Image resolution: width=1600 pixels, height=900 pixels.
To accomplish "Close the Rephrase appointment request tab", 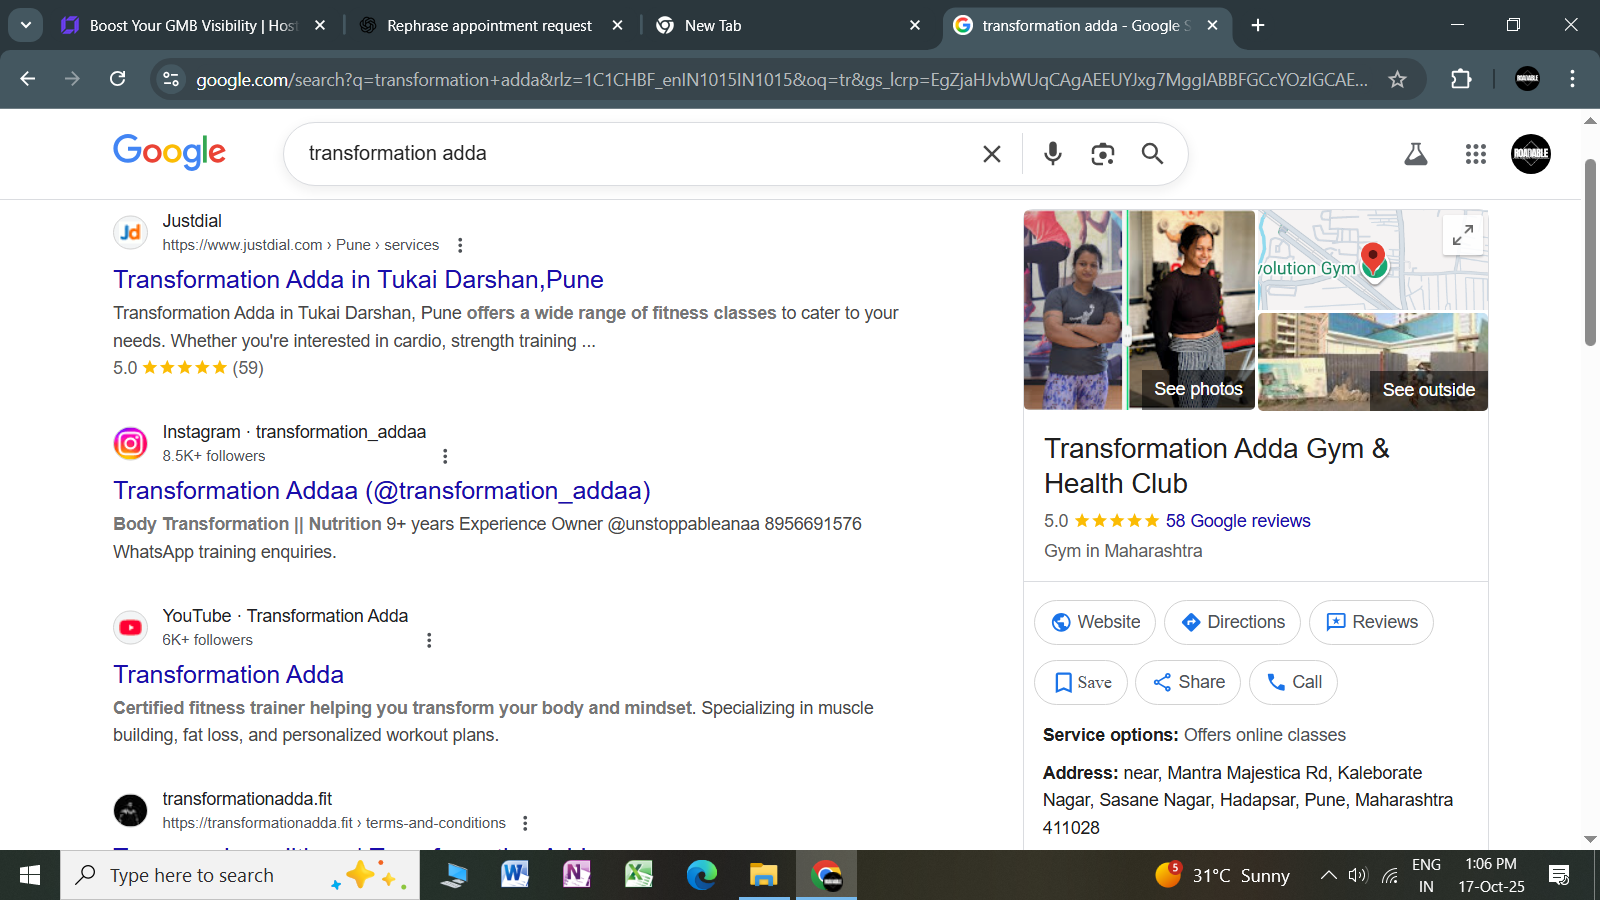I will click(618, 26).
